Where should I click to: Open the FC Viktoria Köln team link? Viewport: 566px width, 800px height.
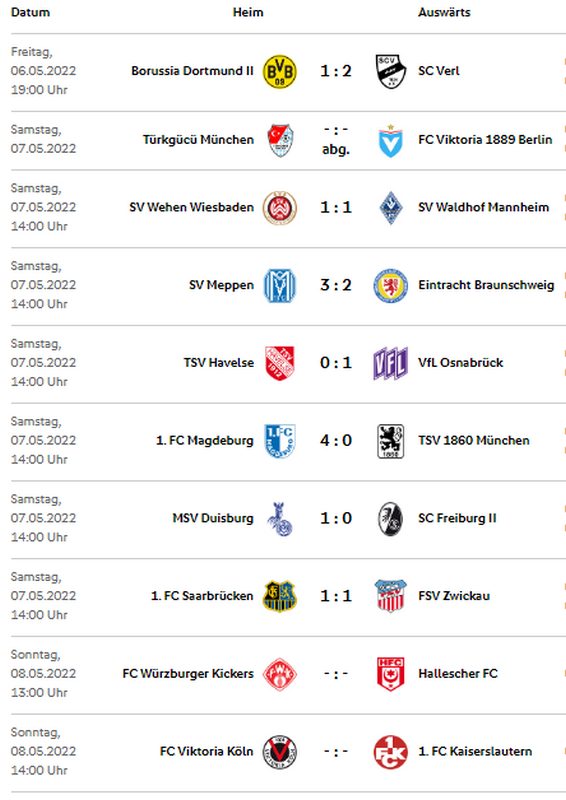pyautogui.click(x=207, y=752)
